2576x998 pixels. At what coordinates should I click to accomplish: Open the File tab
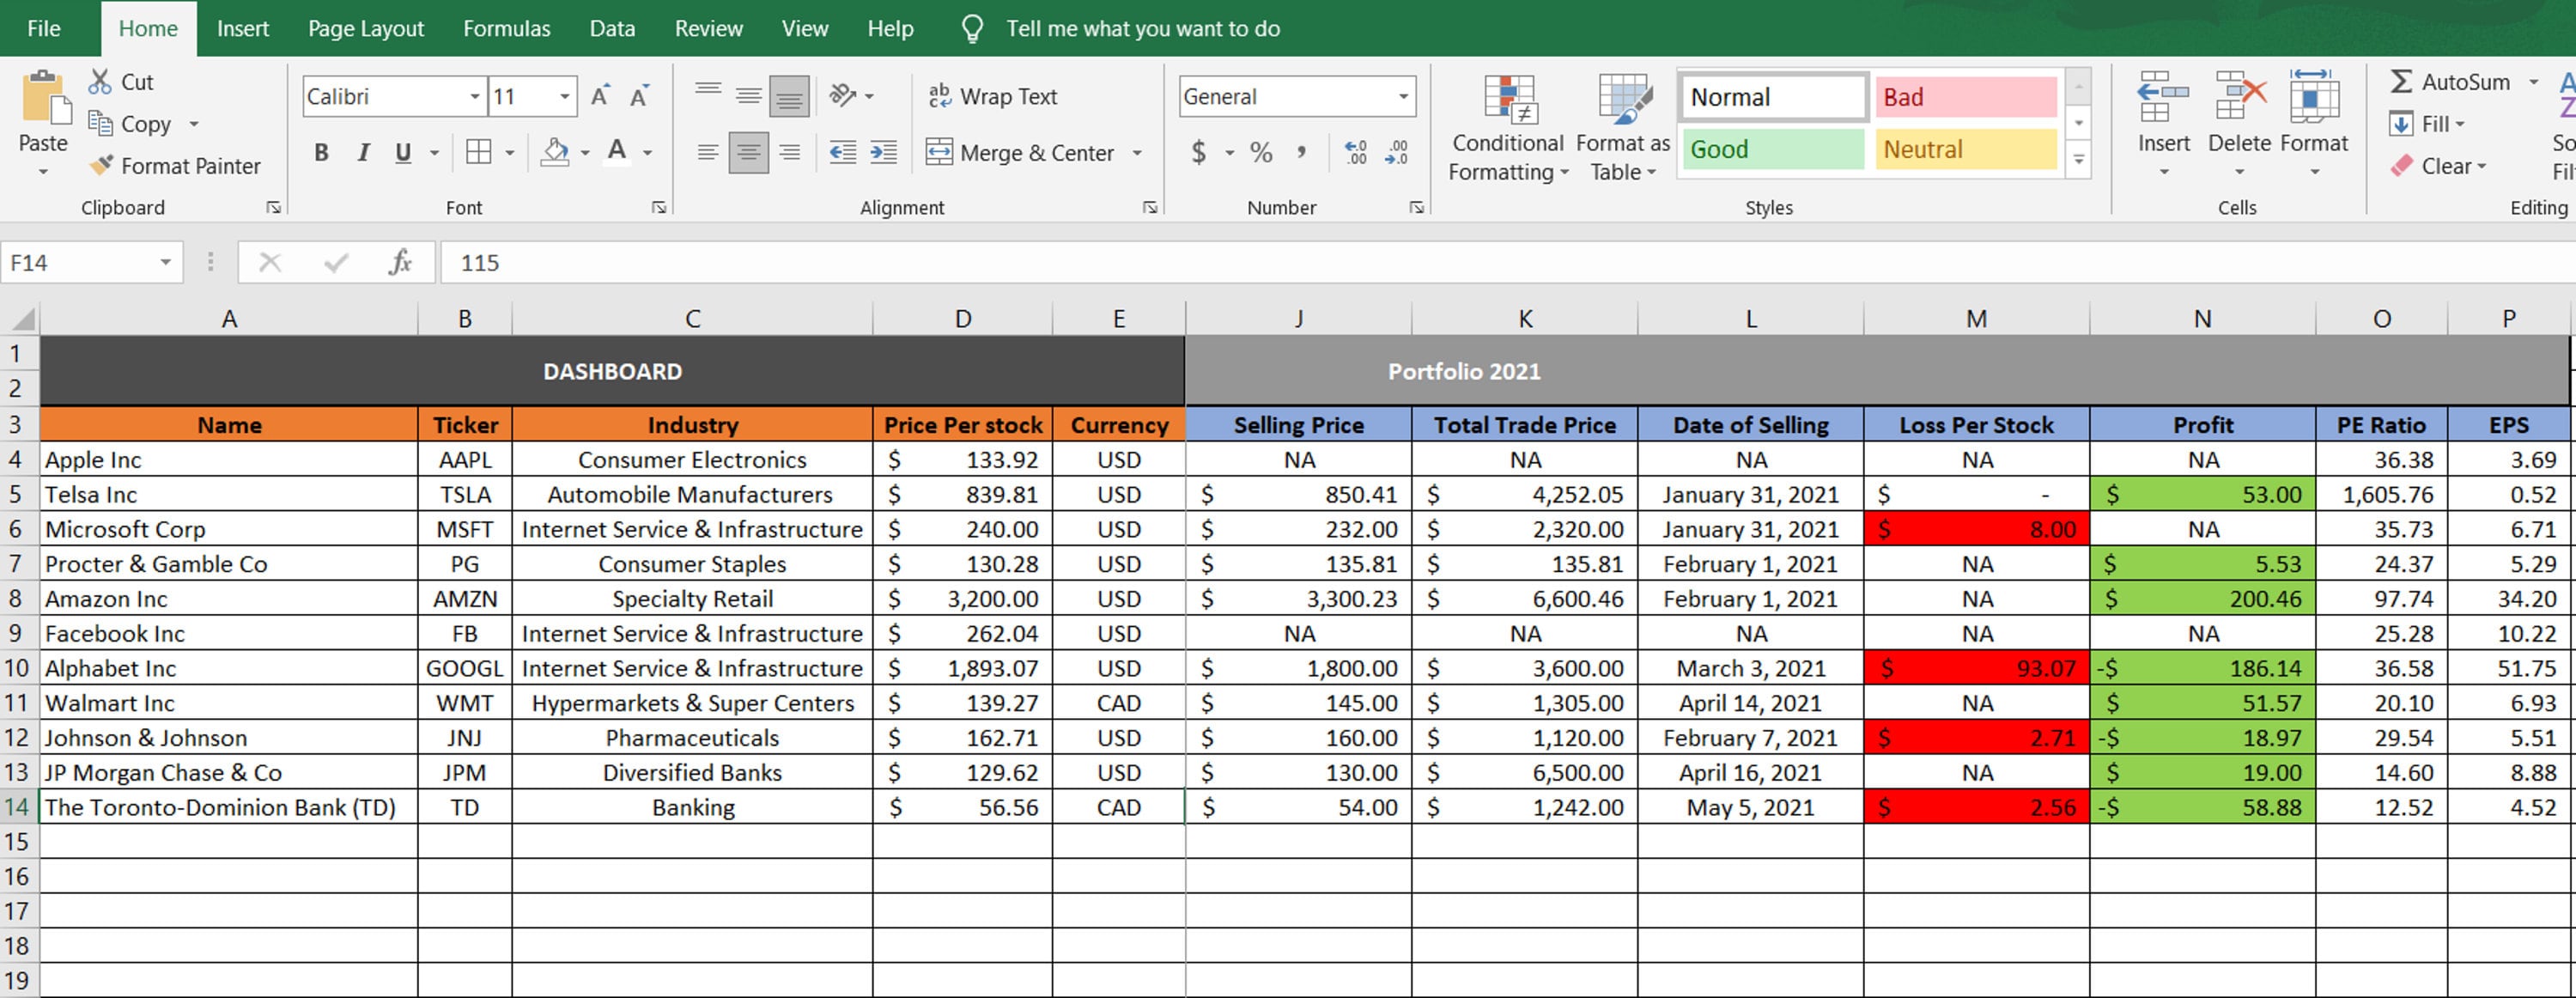pyautogui.click(x=43, y=28)
